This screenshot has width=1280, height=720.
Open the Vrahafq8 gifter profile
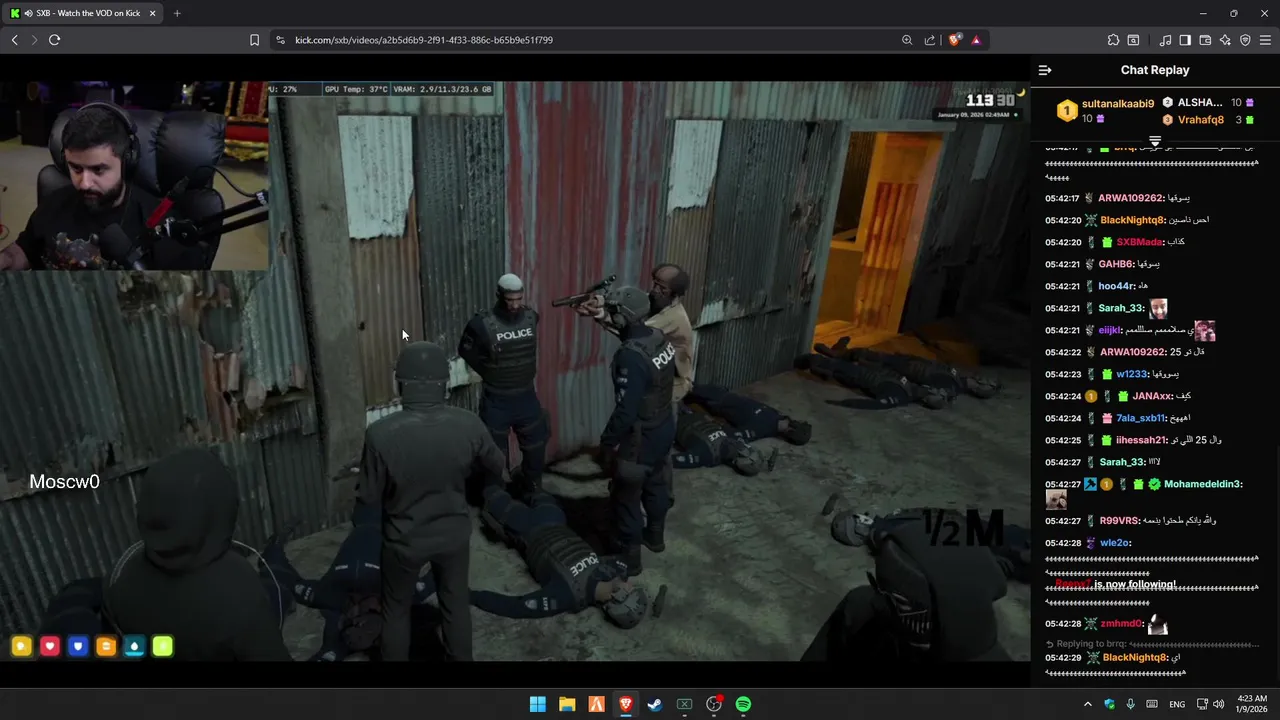[x=1201, y=120]
